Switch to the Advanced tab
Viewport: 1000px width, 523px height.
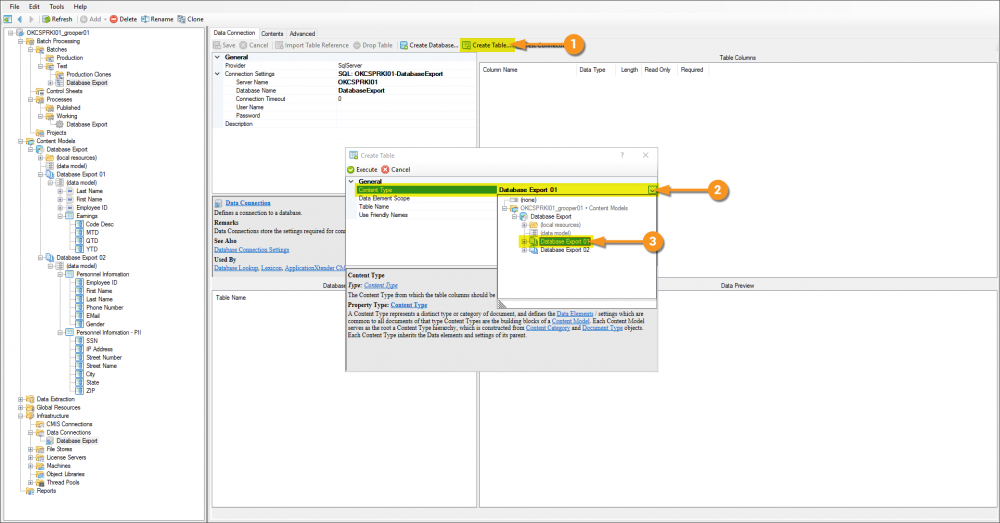click(302, 34)
